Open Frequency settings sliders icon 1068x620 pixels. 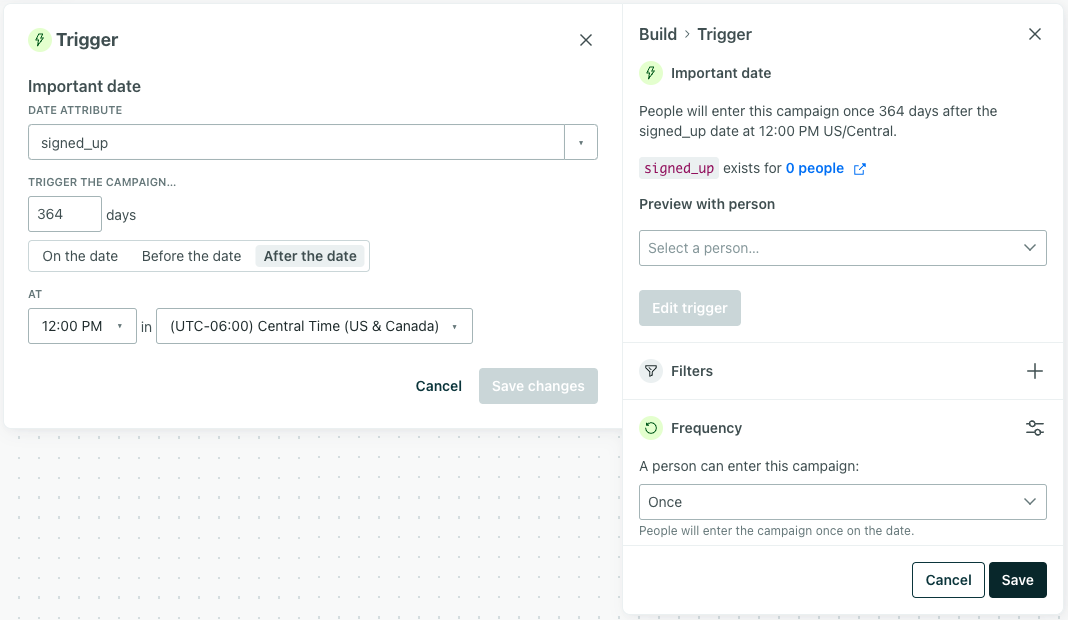tap(1035, 428)
